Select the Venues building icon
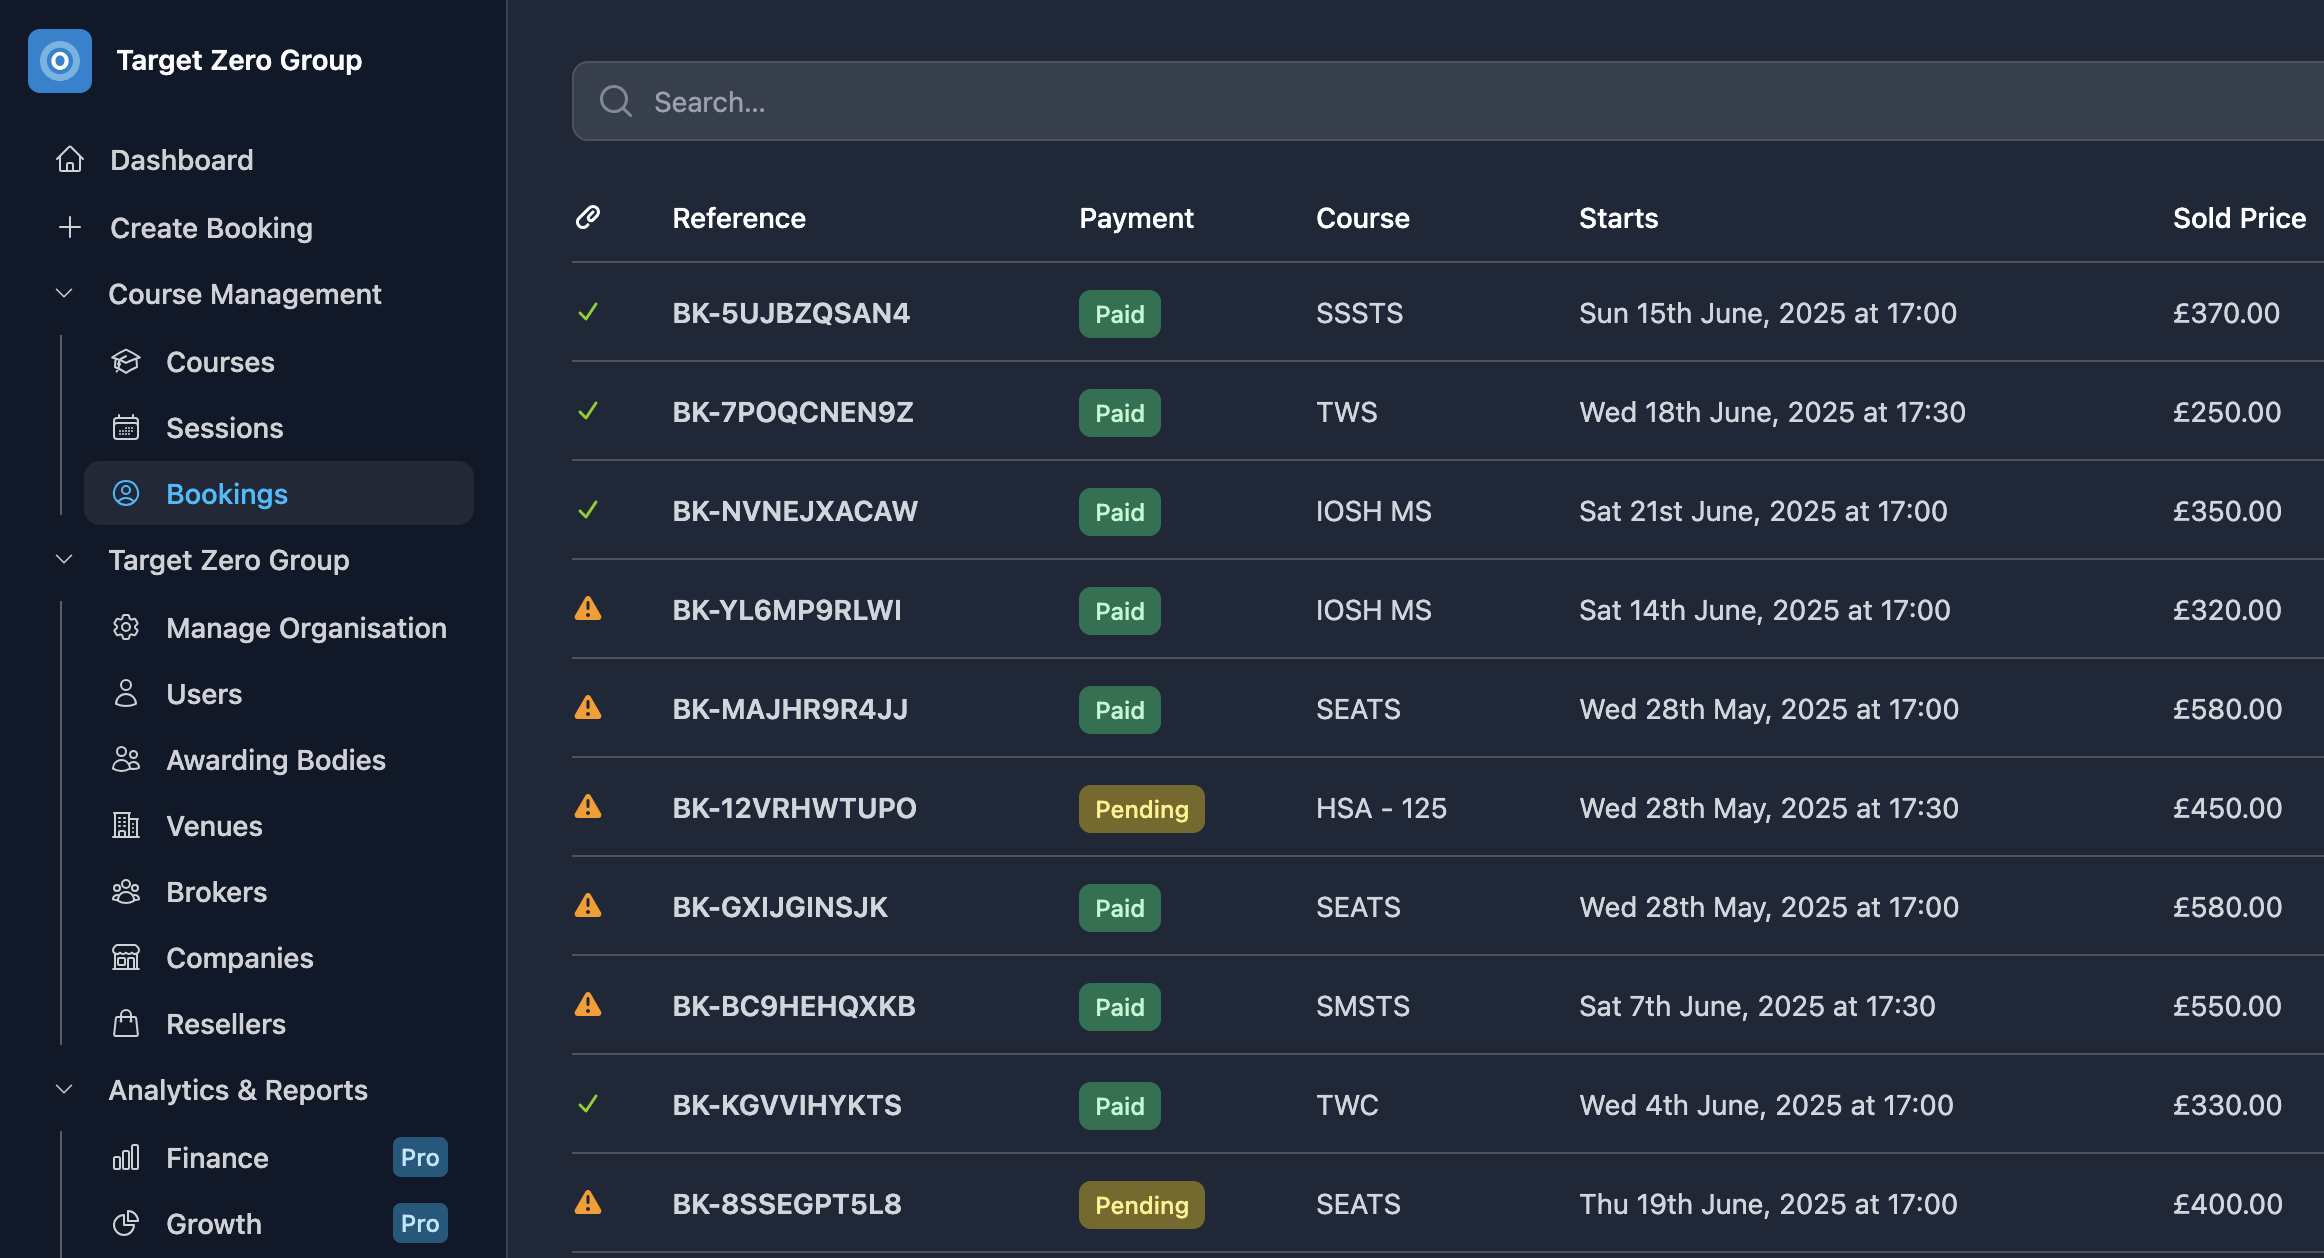Image resolution: width=2324 pixels, height=1258 pixels. coord(126,825)
